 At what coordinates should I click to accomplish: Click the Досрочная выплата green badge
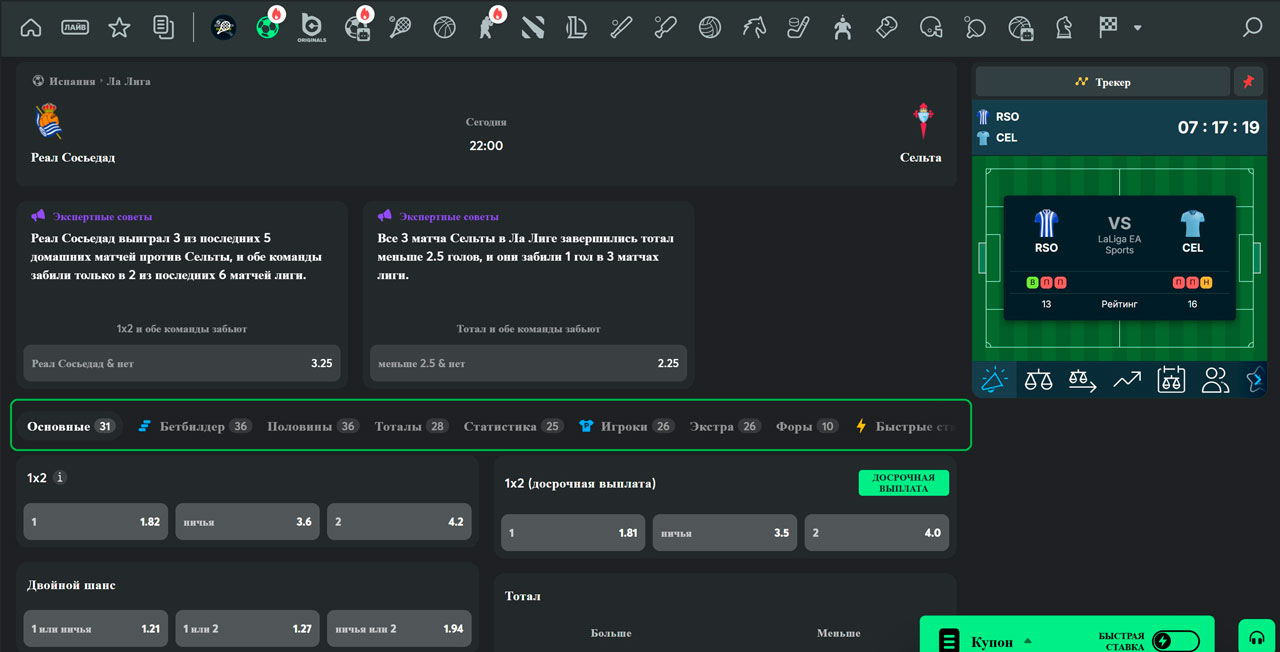[904, 483]
